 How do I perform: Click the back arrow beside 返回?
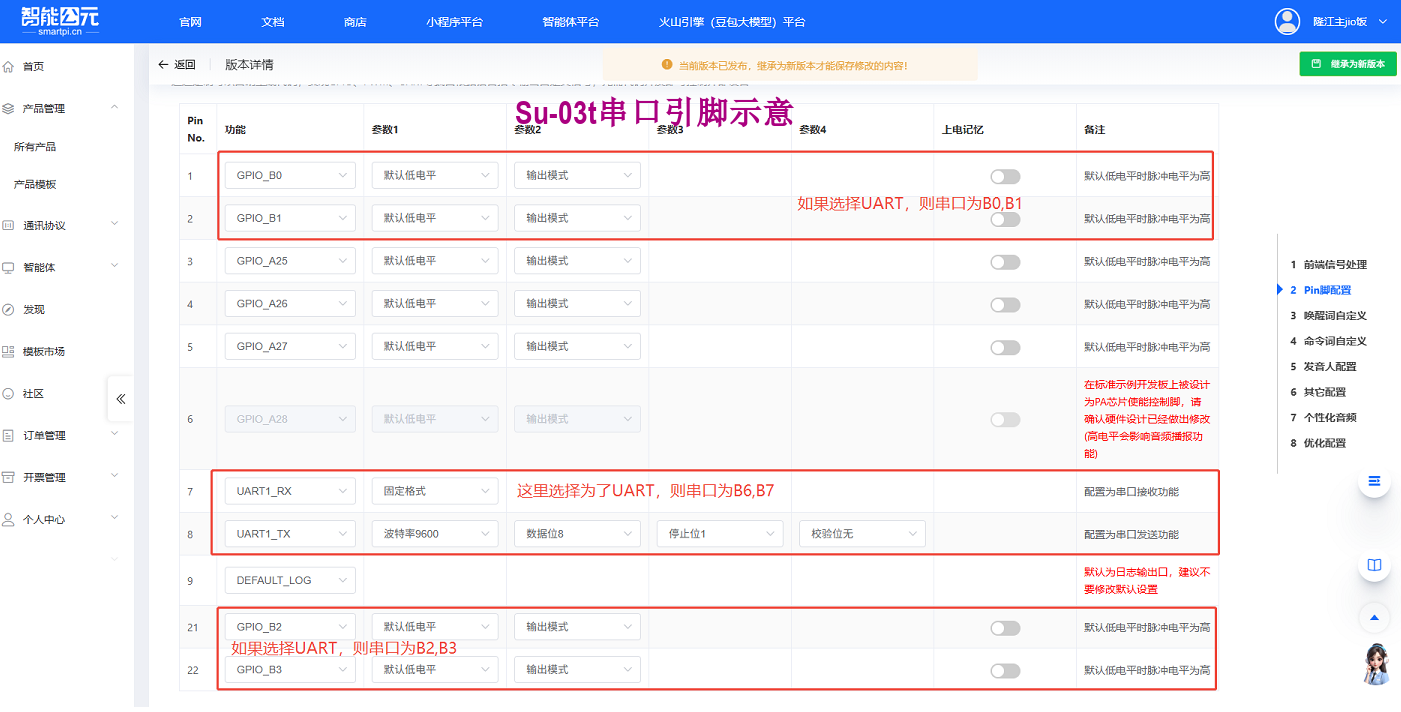pyautogui.click(x=162, y=63)
